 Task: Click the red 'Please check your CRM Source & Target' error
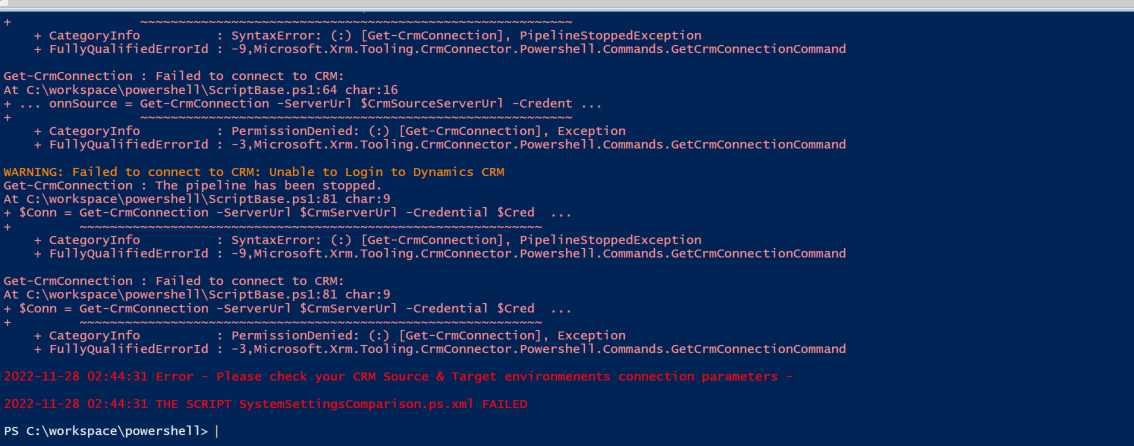click(398, 377)
